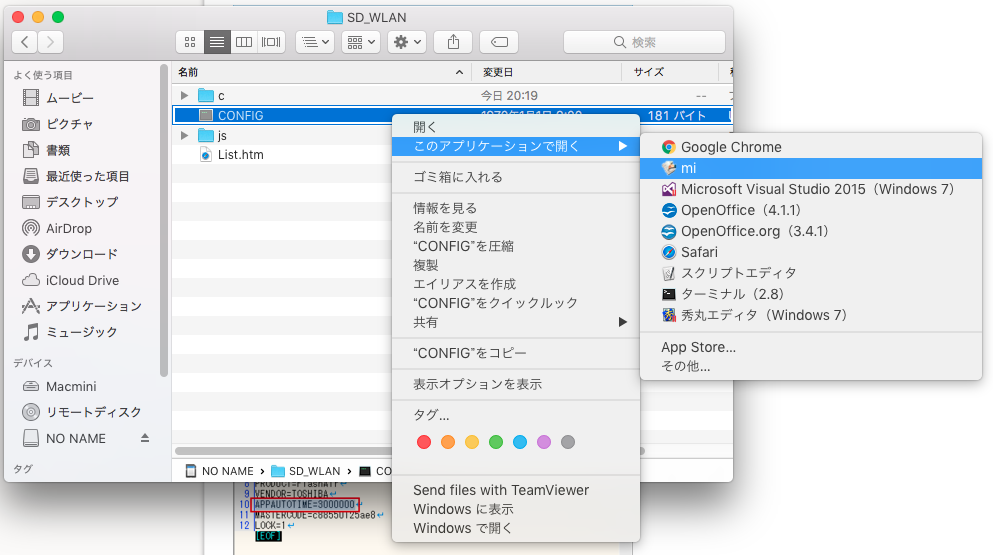Viewport: 993px width, 555px height.
Task: Apply the red tag color
Action: click(x=424, y=442)
